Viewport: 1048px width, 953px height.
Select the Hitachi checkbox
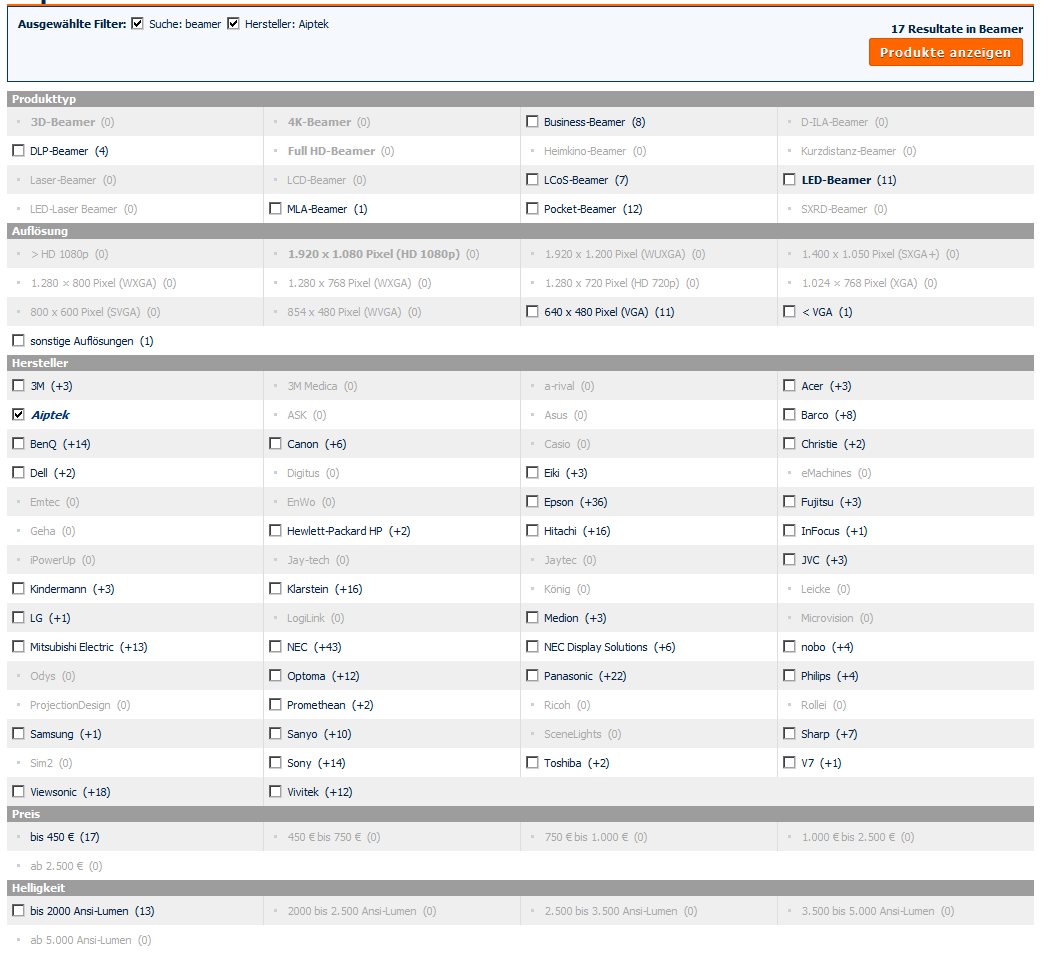(x=532, y=531)
